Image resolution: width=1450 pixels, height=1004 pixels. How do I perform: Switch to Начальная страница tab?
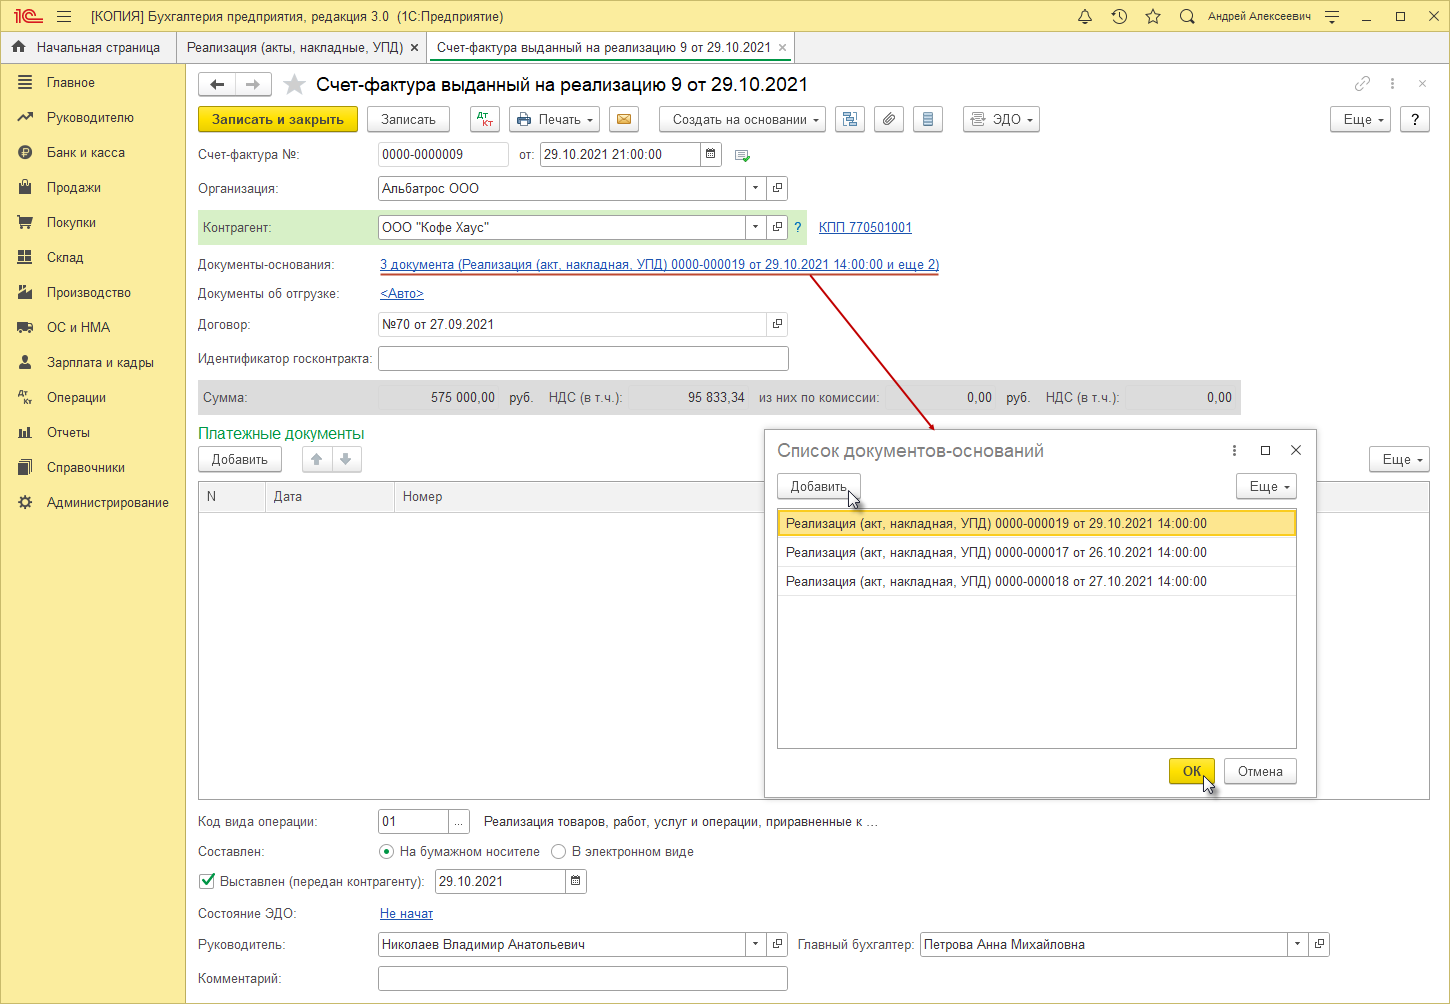click(88, 47)
